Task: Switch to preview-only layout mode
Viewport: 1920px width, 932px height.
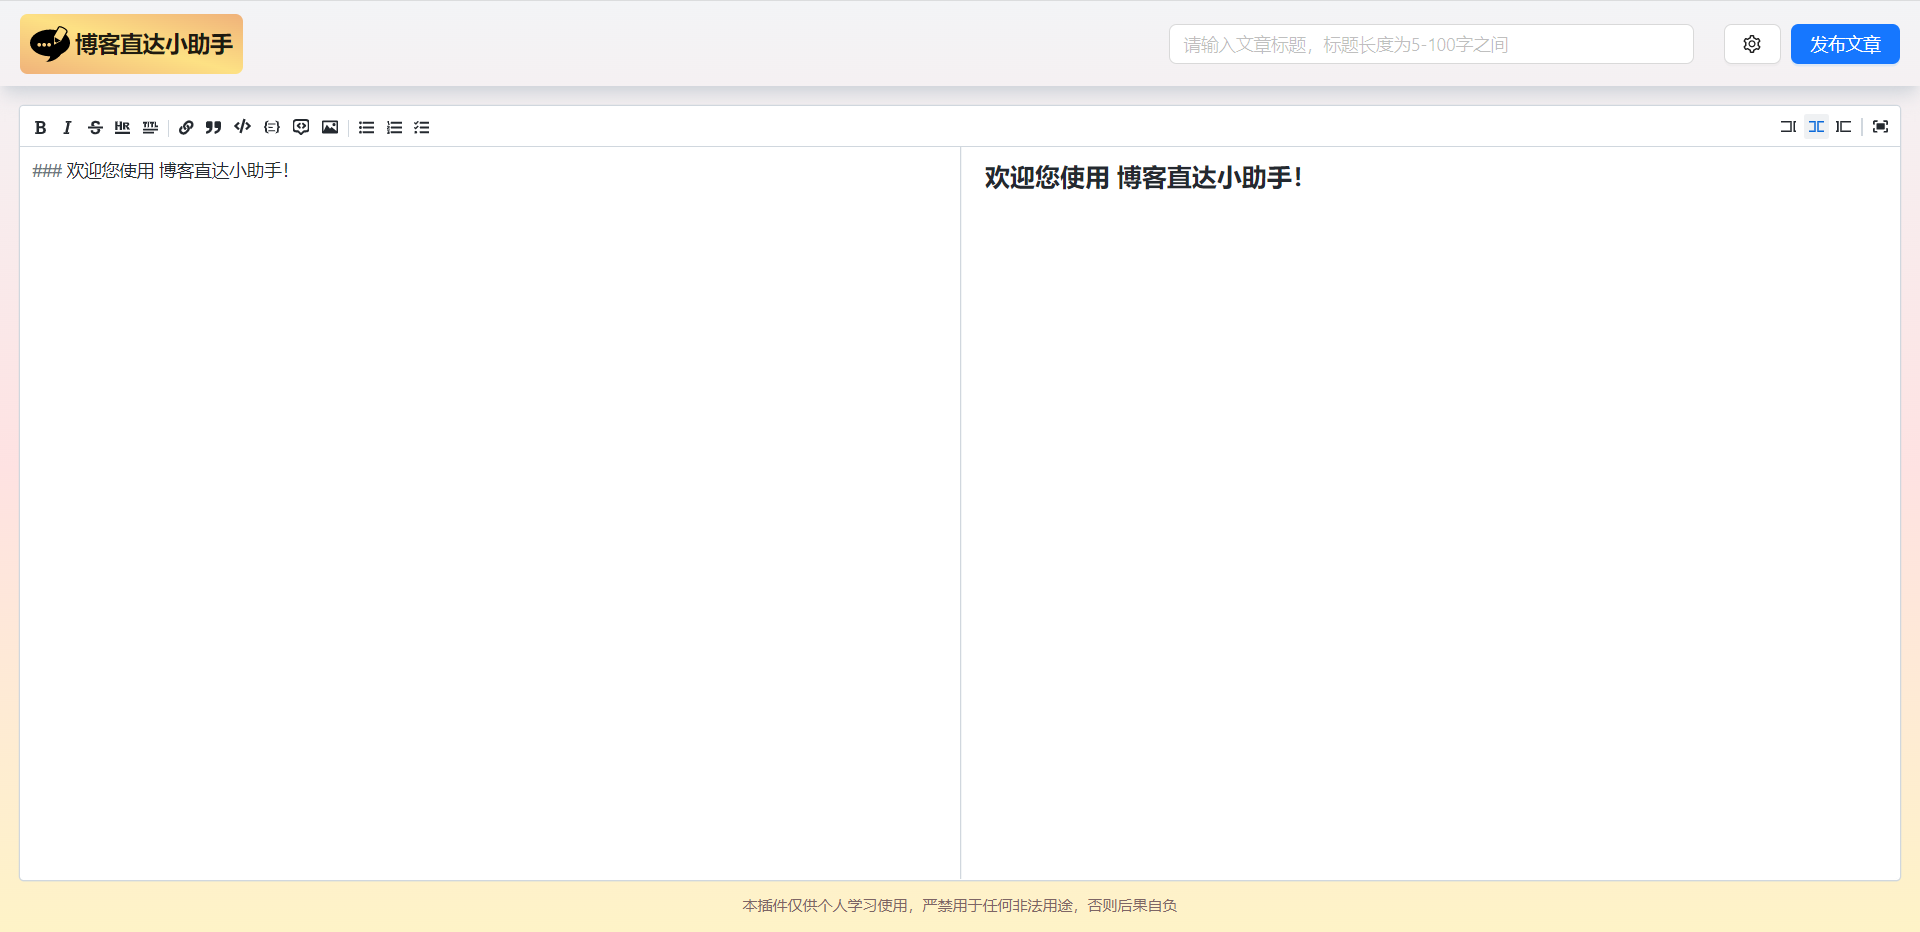Action: (x=1844, y=126)
